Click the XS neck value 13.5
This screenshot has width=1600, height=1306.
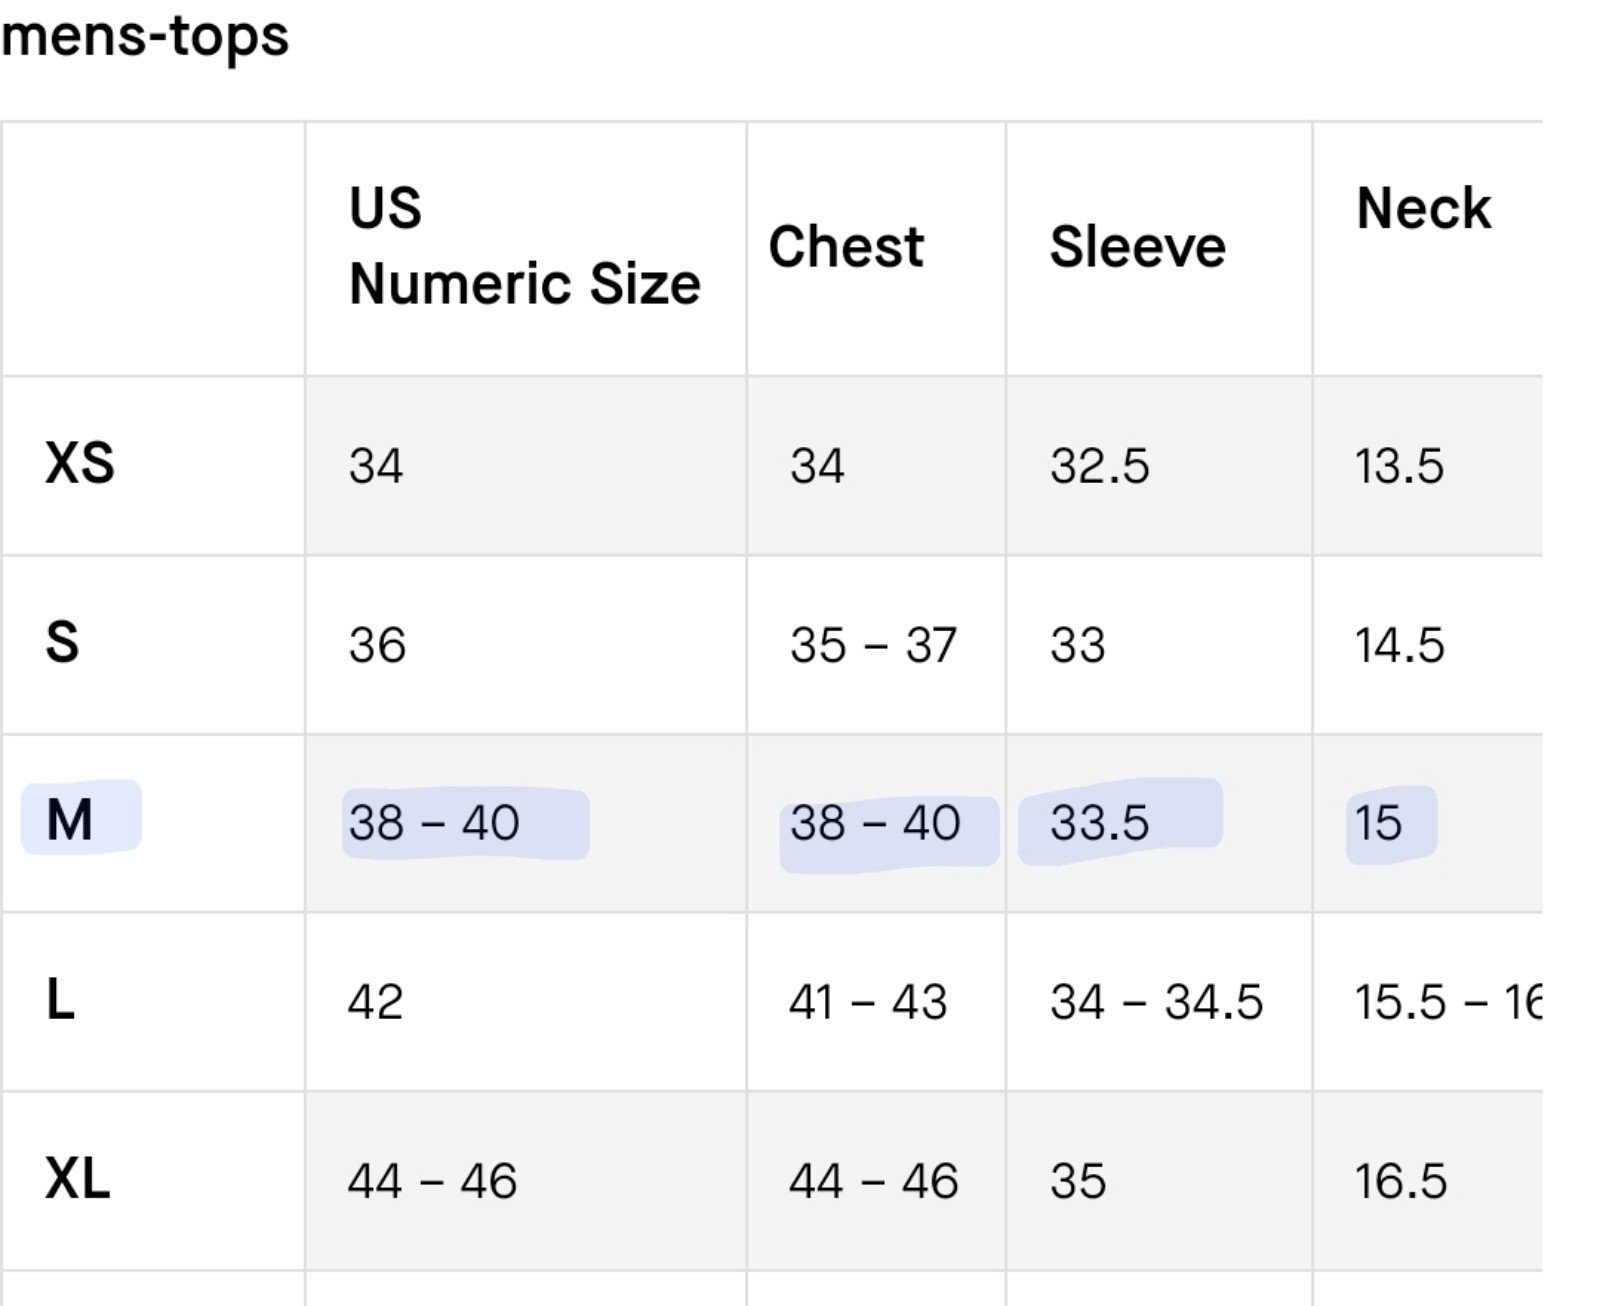[x=1400, y=466]
